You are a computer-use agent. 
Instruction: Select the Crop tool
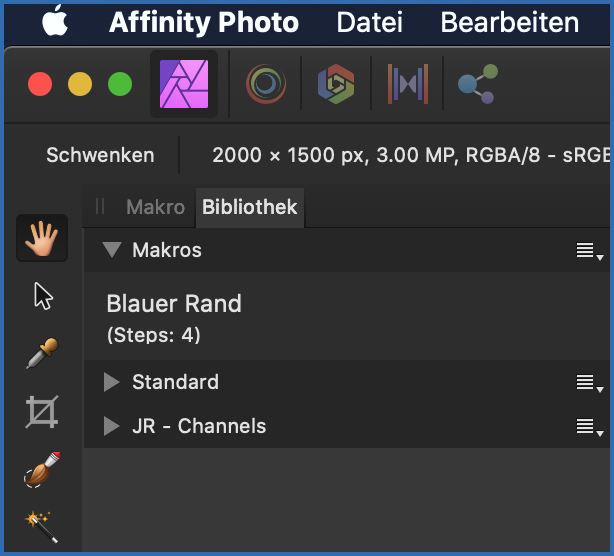42,411
